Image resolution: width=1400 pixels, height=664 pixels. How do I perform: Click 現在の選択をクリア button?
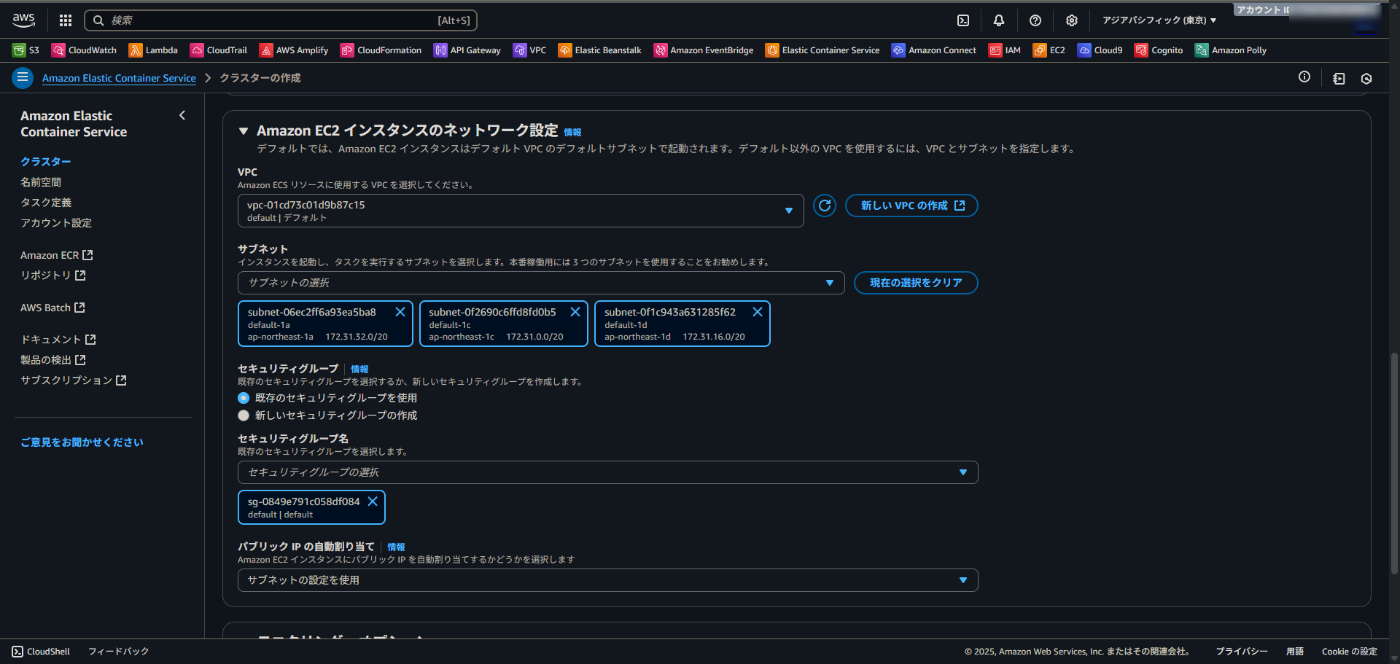click(916, 283)
